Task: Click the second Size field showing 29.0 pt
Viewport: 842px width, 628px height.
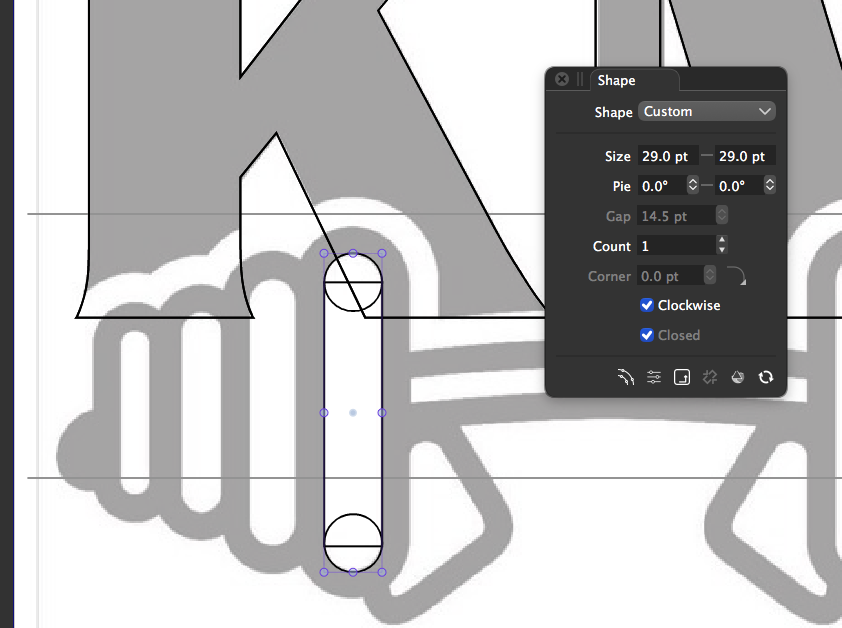Action: coord(745,156)
